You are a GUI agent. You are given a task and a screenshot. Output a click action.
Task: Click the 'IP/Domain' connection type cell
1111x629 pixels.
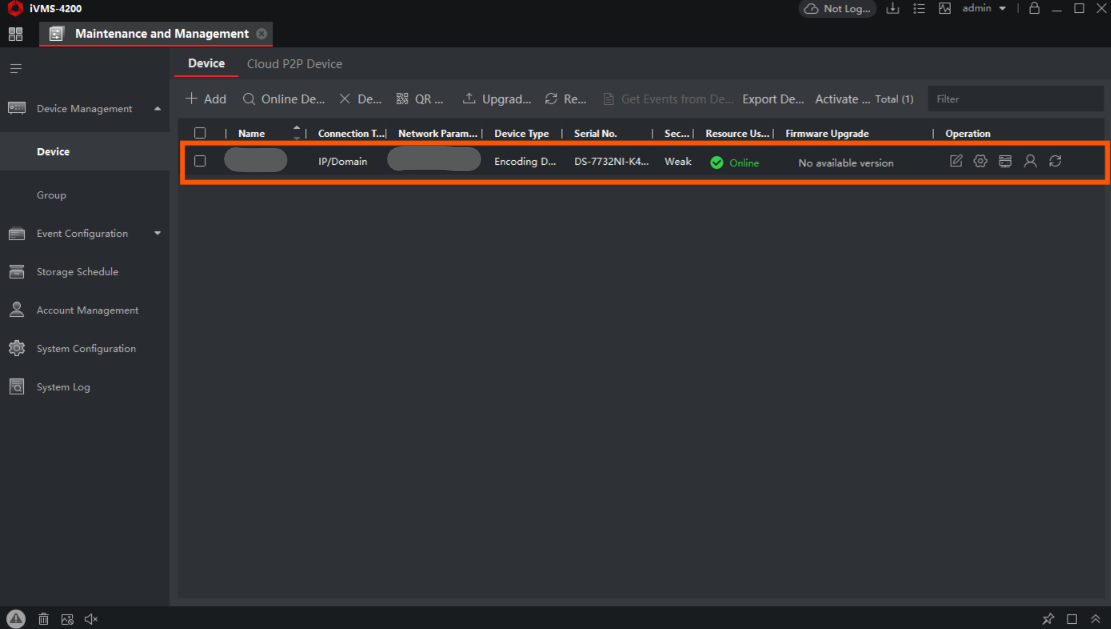[342, 162]
